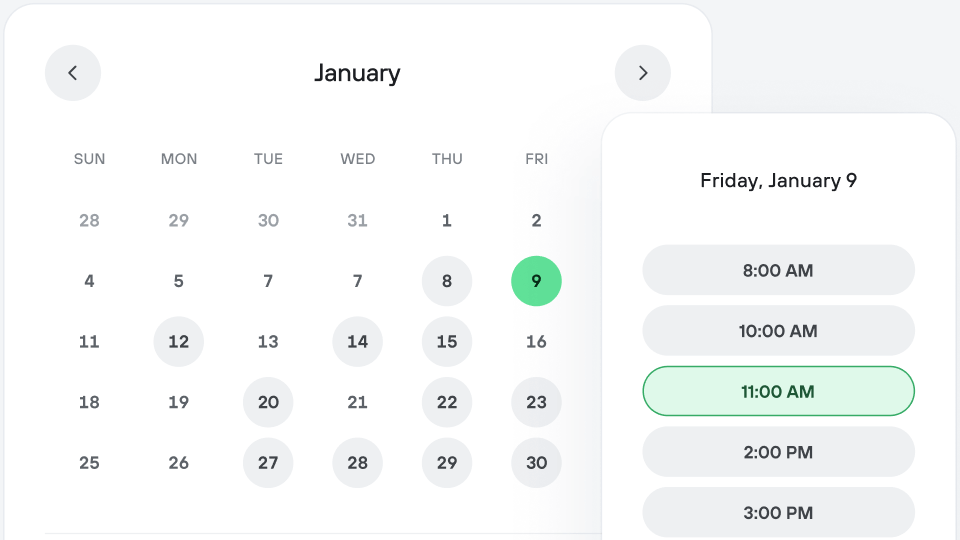Choose Wednesday the 28th
The image size is (960, 540).
pos(358,463)
